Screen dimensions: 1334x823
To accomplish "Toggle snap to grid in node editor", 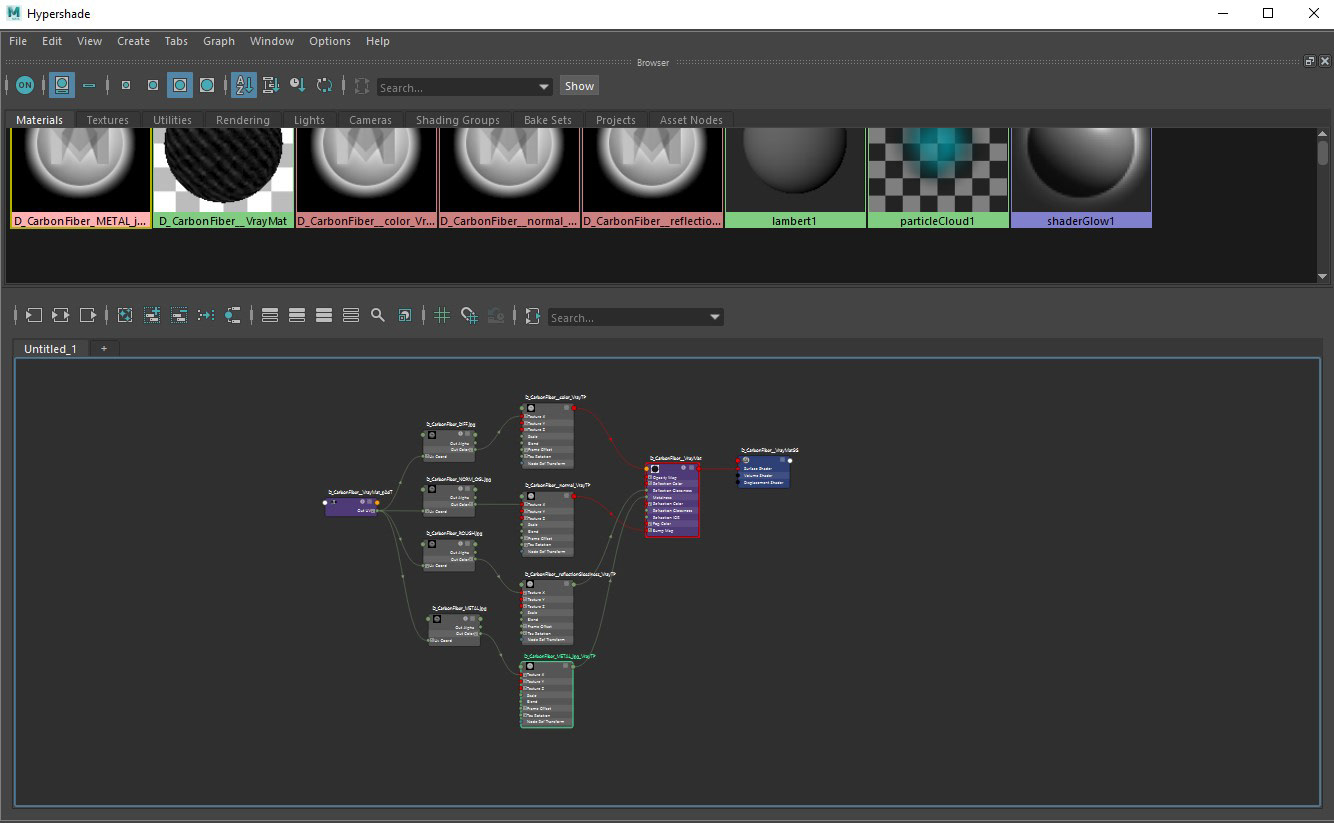I will [x=469, y=315].
